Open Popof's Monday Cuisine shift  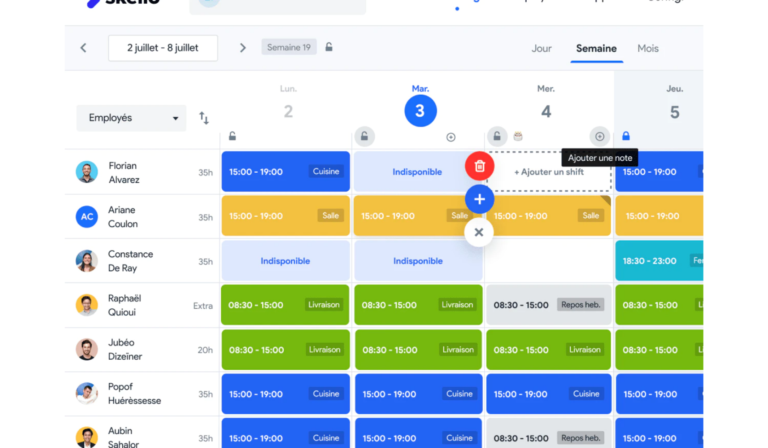[x=286, y=394]
